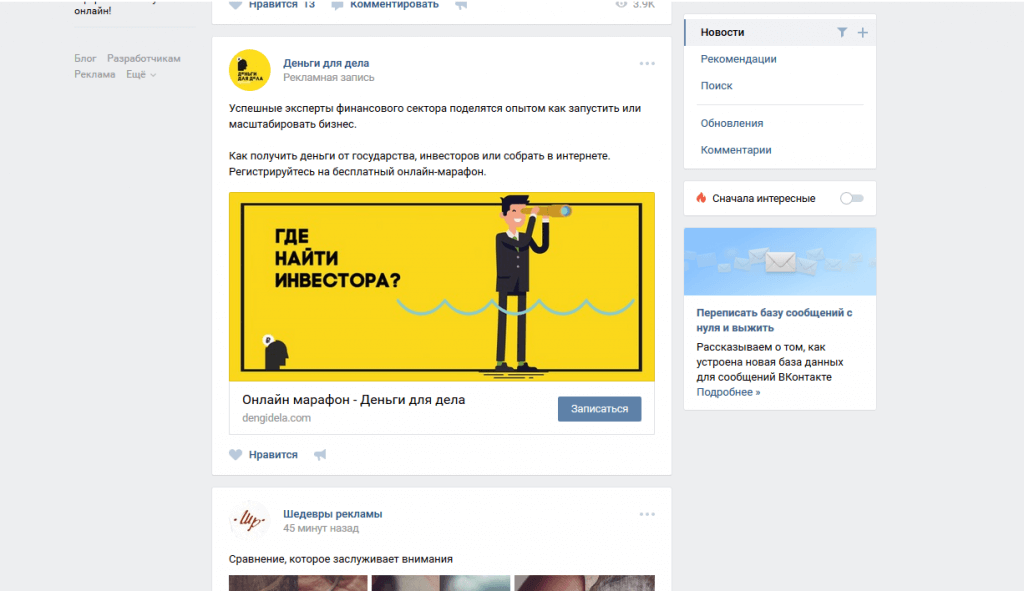Select Обновления in the side menu

tap(731, 123)
